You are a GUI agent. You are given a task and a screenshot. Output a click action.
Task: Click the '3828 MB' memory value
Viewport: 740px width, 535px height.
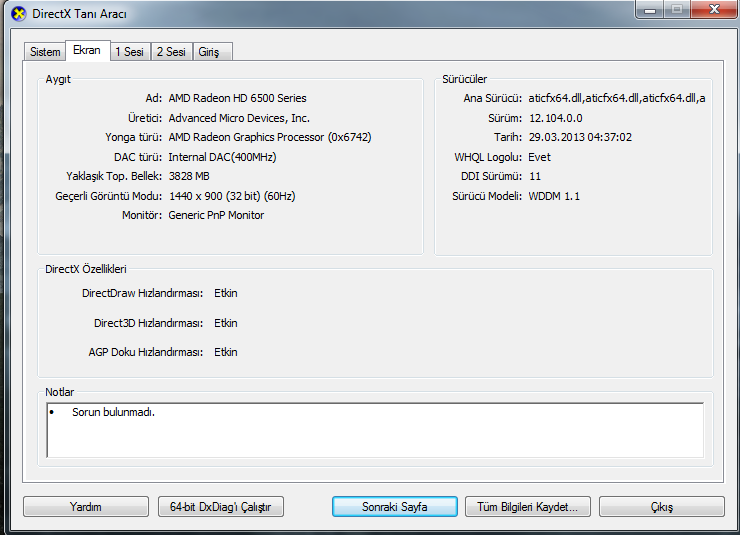click(189, 176)
